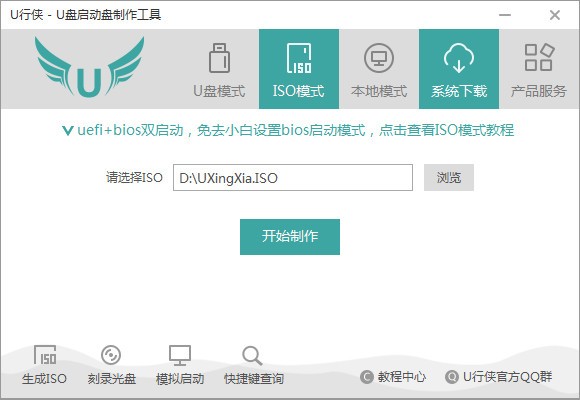
Task: Open the ISO模式教程 tutorial link
Action: tap(289, 130)
